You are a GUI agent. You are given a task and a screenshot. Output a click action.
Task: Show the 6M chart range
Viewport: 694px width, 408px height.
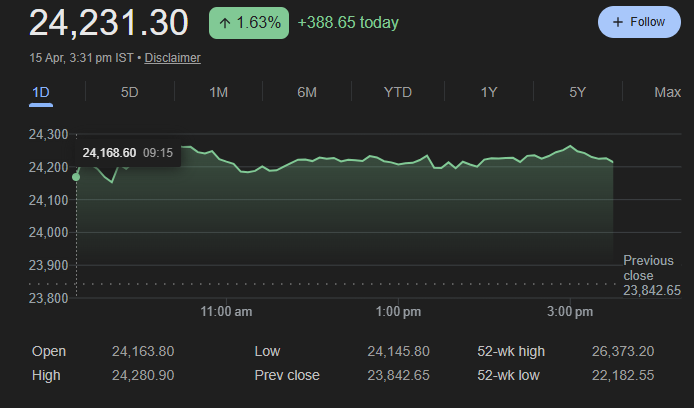click(307, 93)
